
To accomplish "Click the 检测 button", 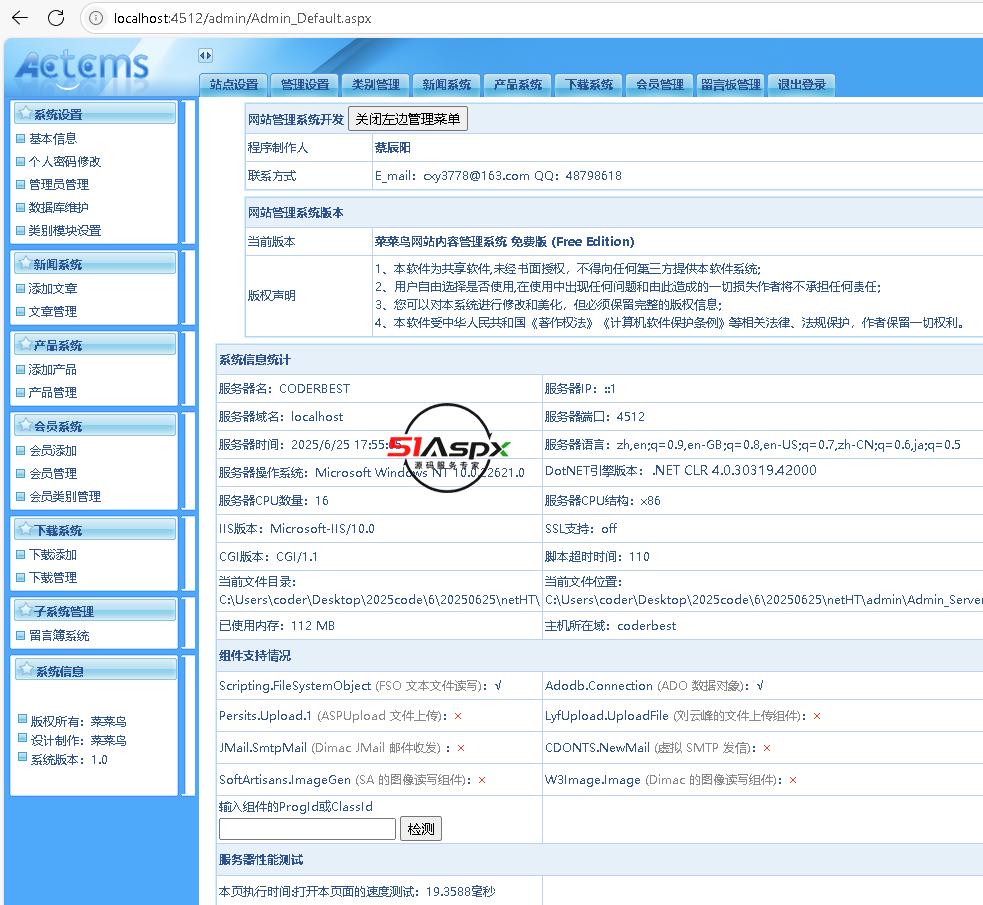I will (421, 829).
